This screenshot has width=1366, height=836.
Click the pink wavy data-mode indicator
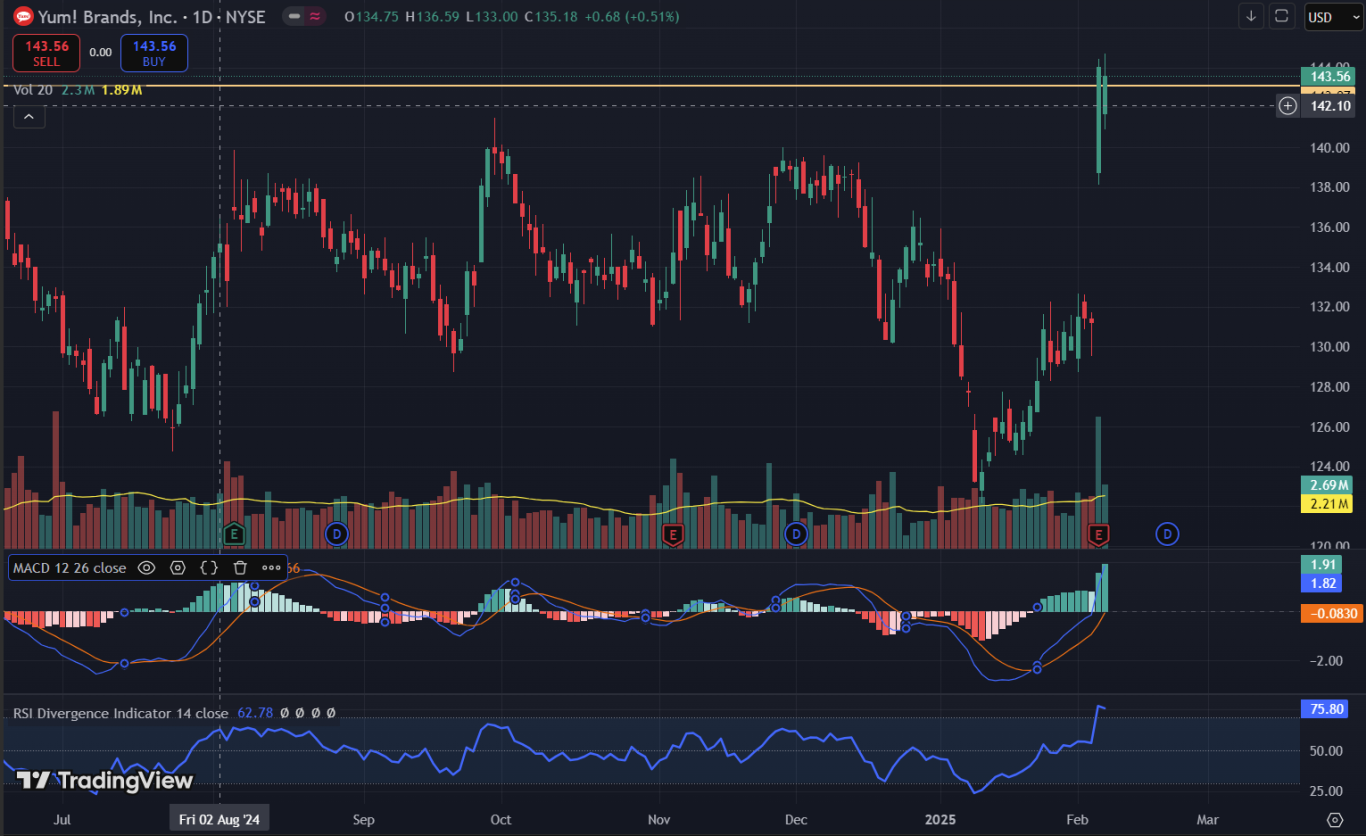click(315, 17)
